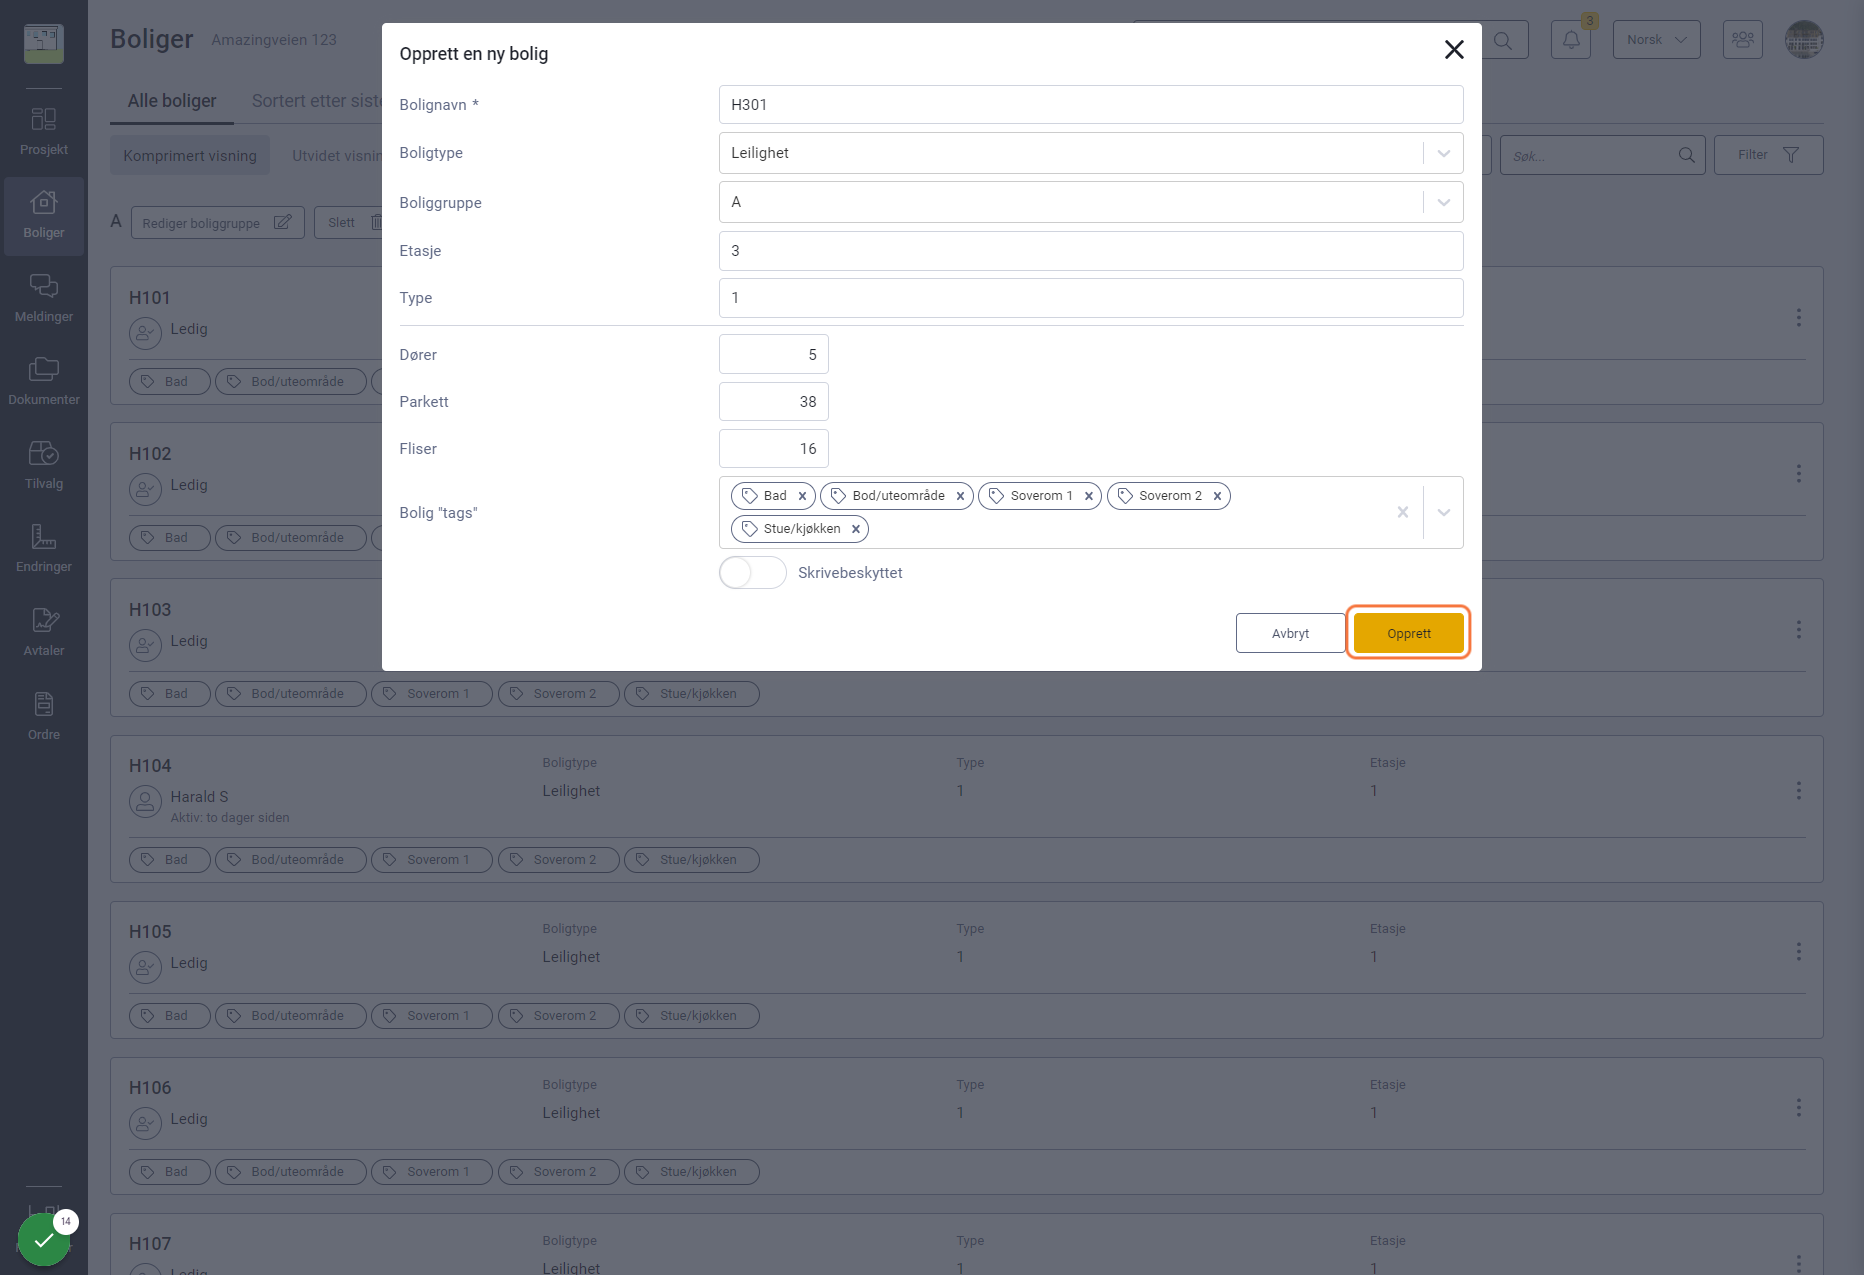Expand Boliggruppe dropdown
This screenshot has height=1275, width=1864.
coord(1443,202)
